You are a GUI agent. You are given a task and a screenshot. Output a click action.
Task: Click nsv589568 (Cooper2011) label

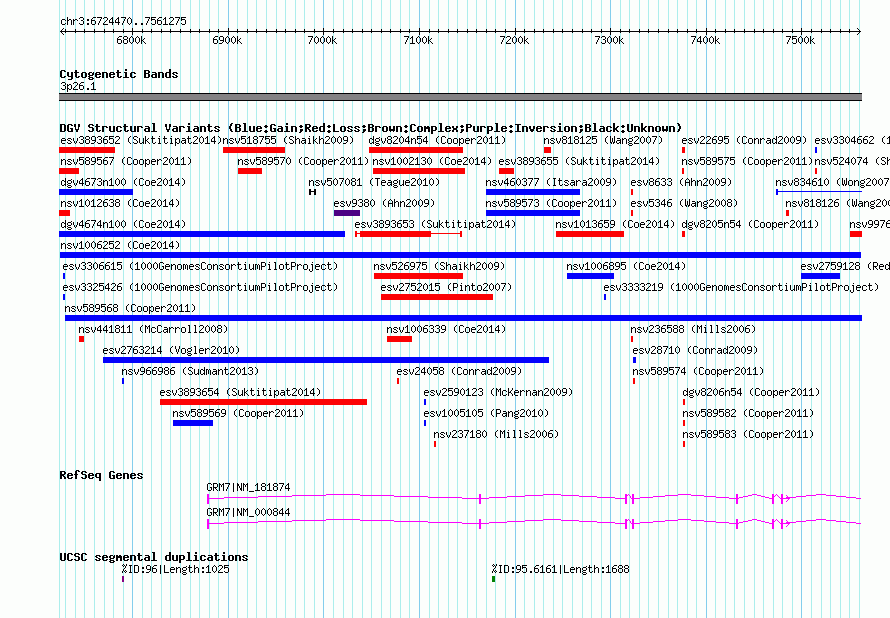(130, 308)
